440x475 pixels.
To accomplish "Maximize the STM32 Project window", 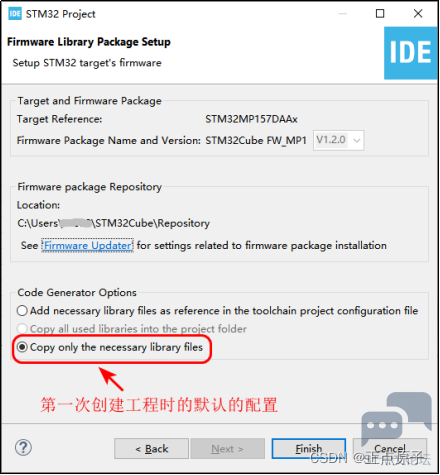I will 380,14.
